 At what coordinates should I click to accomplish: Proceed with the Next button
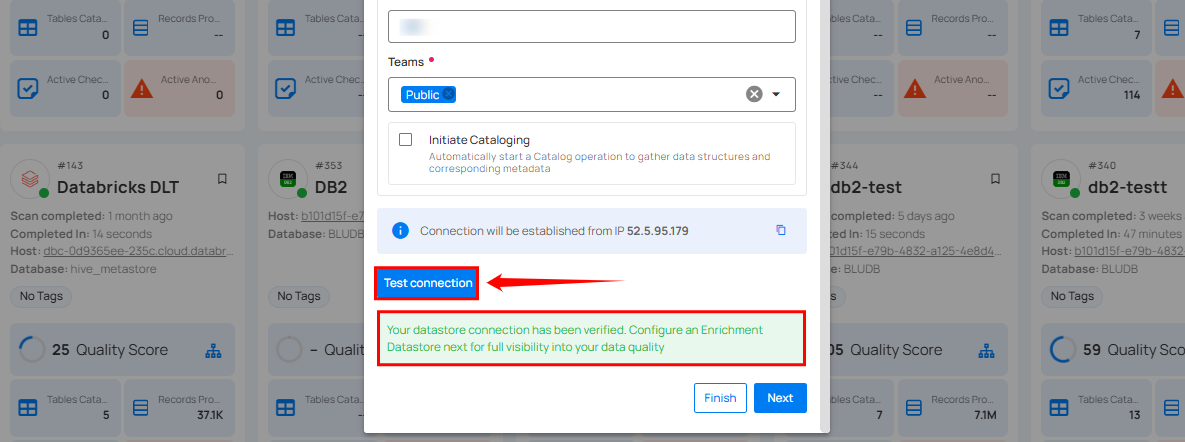780,398
